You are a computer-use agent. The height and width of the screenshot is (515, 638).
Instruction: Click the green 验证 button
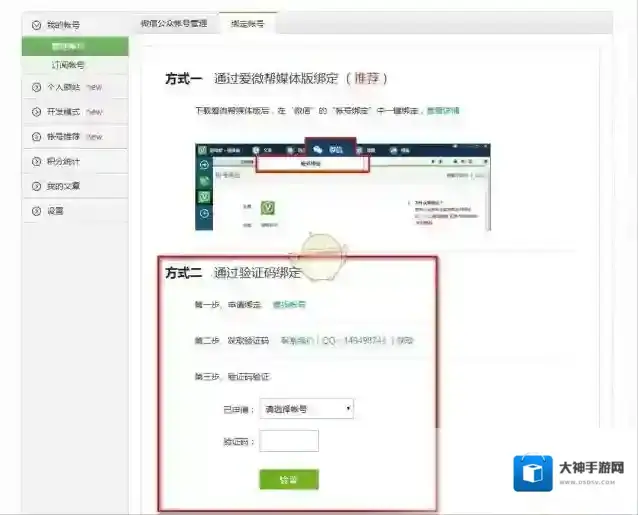[x=289, y=479]
